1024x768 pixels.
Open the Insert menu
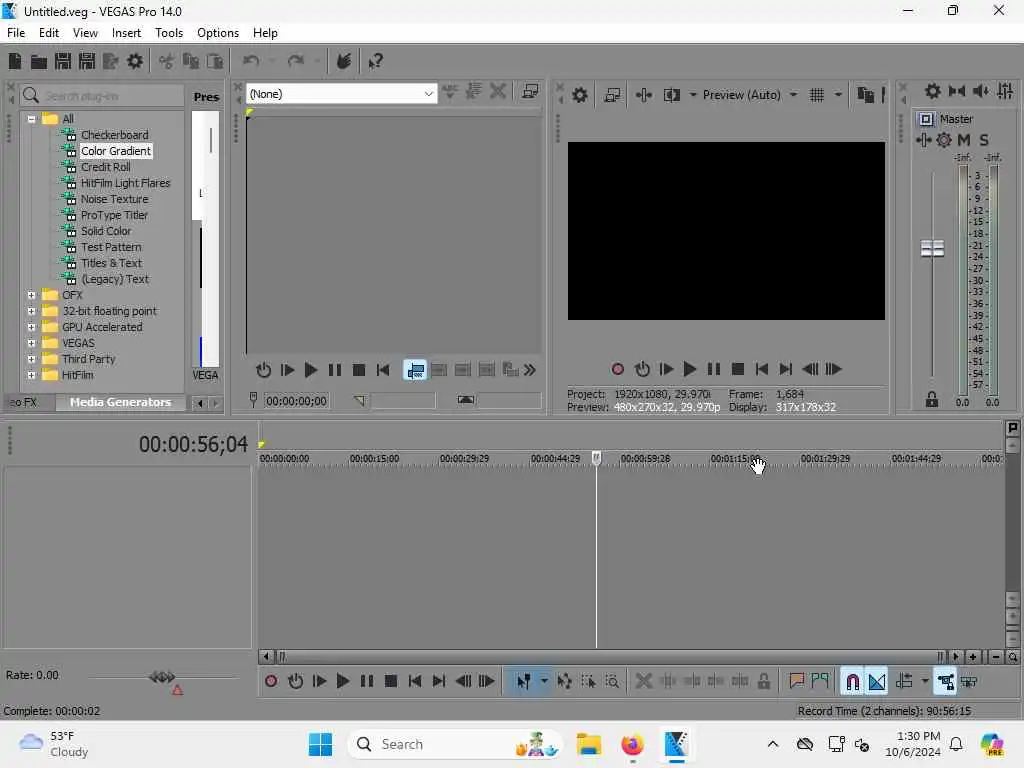tap(126, 33)
